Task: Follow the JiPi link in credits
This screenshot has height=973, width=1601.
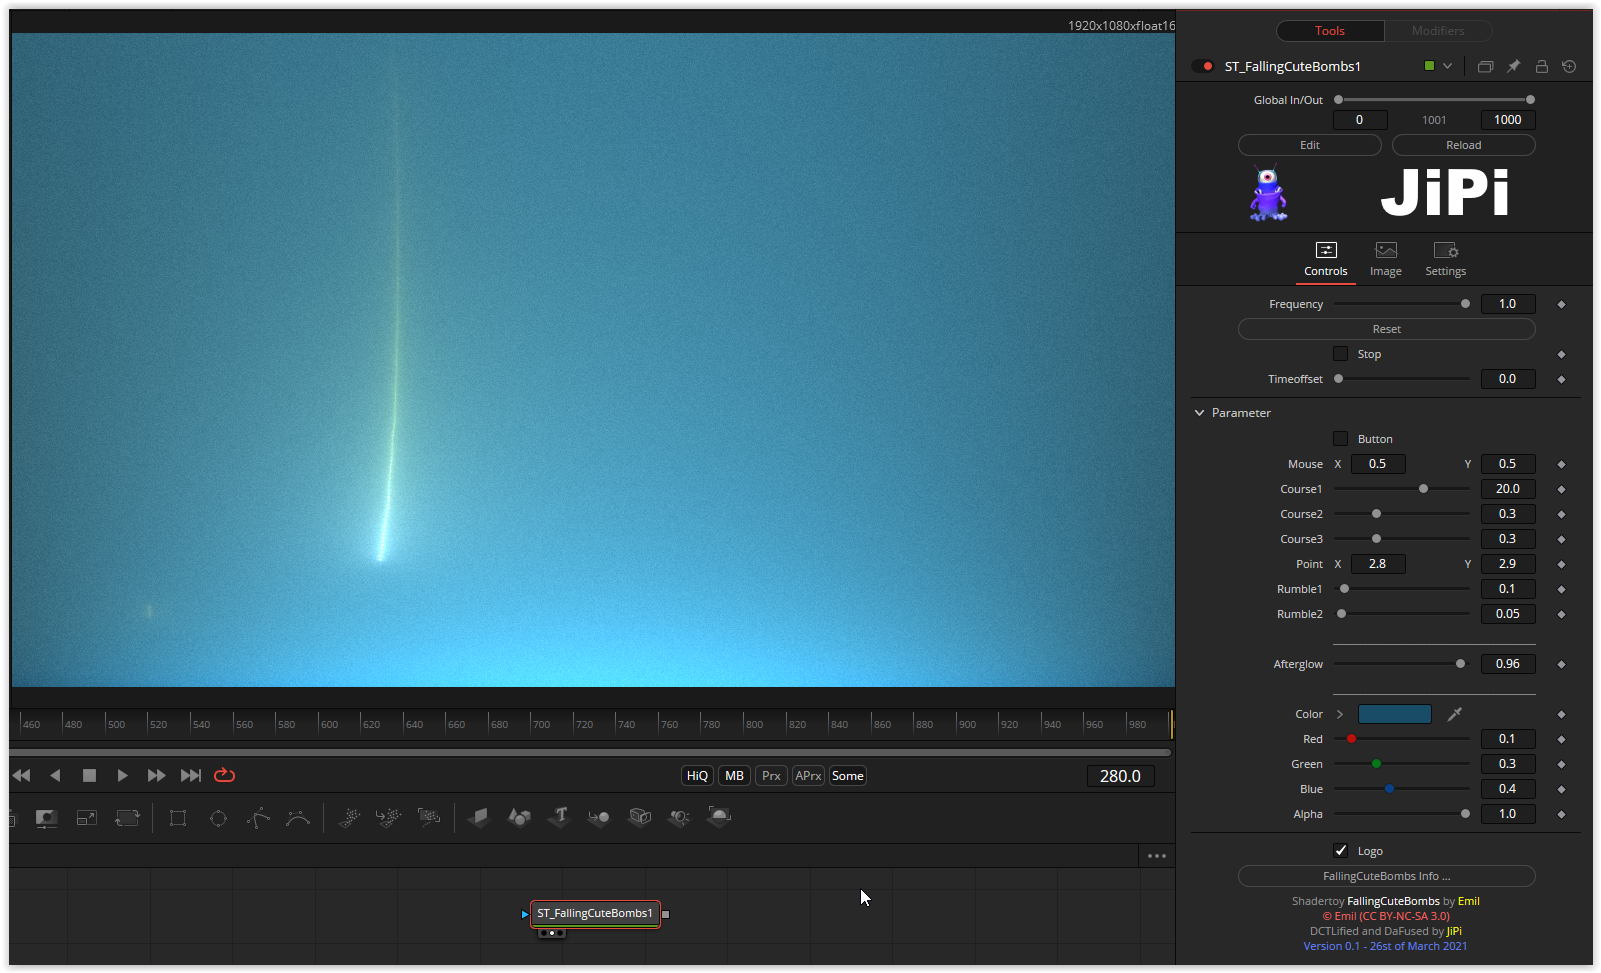Action: 1454,931
